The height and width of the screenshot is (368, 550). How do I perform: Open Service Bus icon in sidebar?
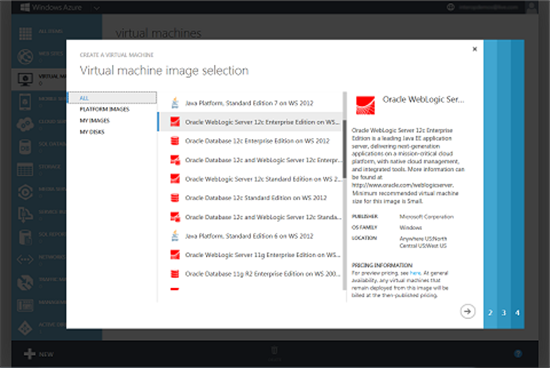tap(25, 214)
